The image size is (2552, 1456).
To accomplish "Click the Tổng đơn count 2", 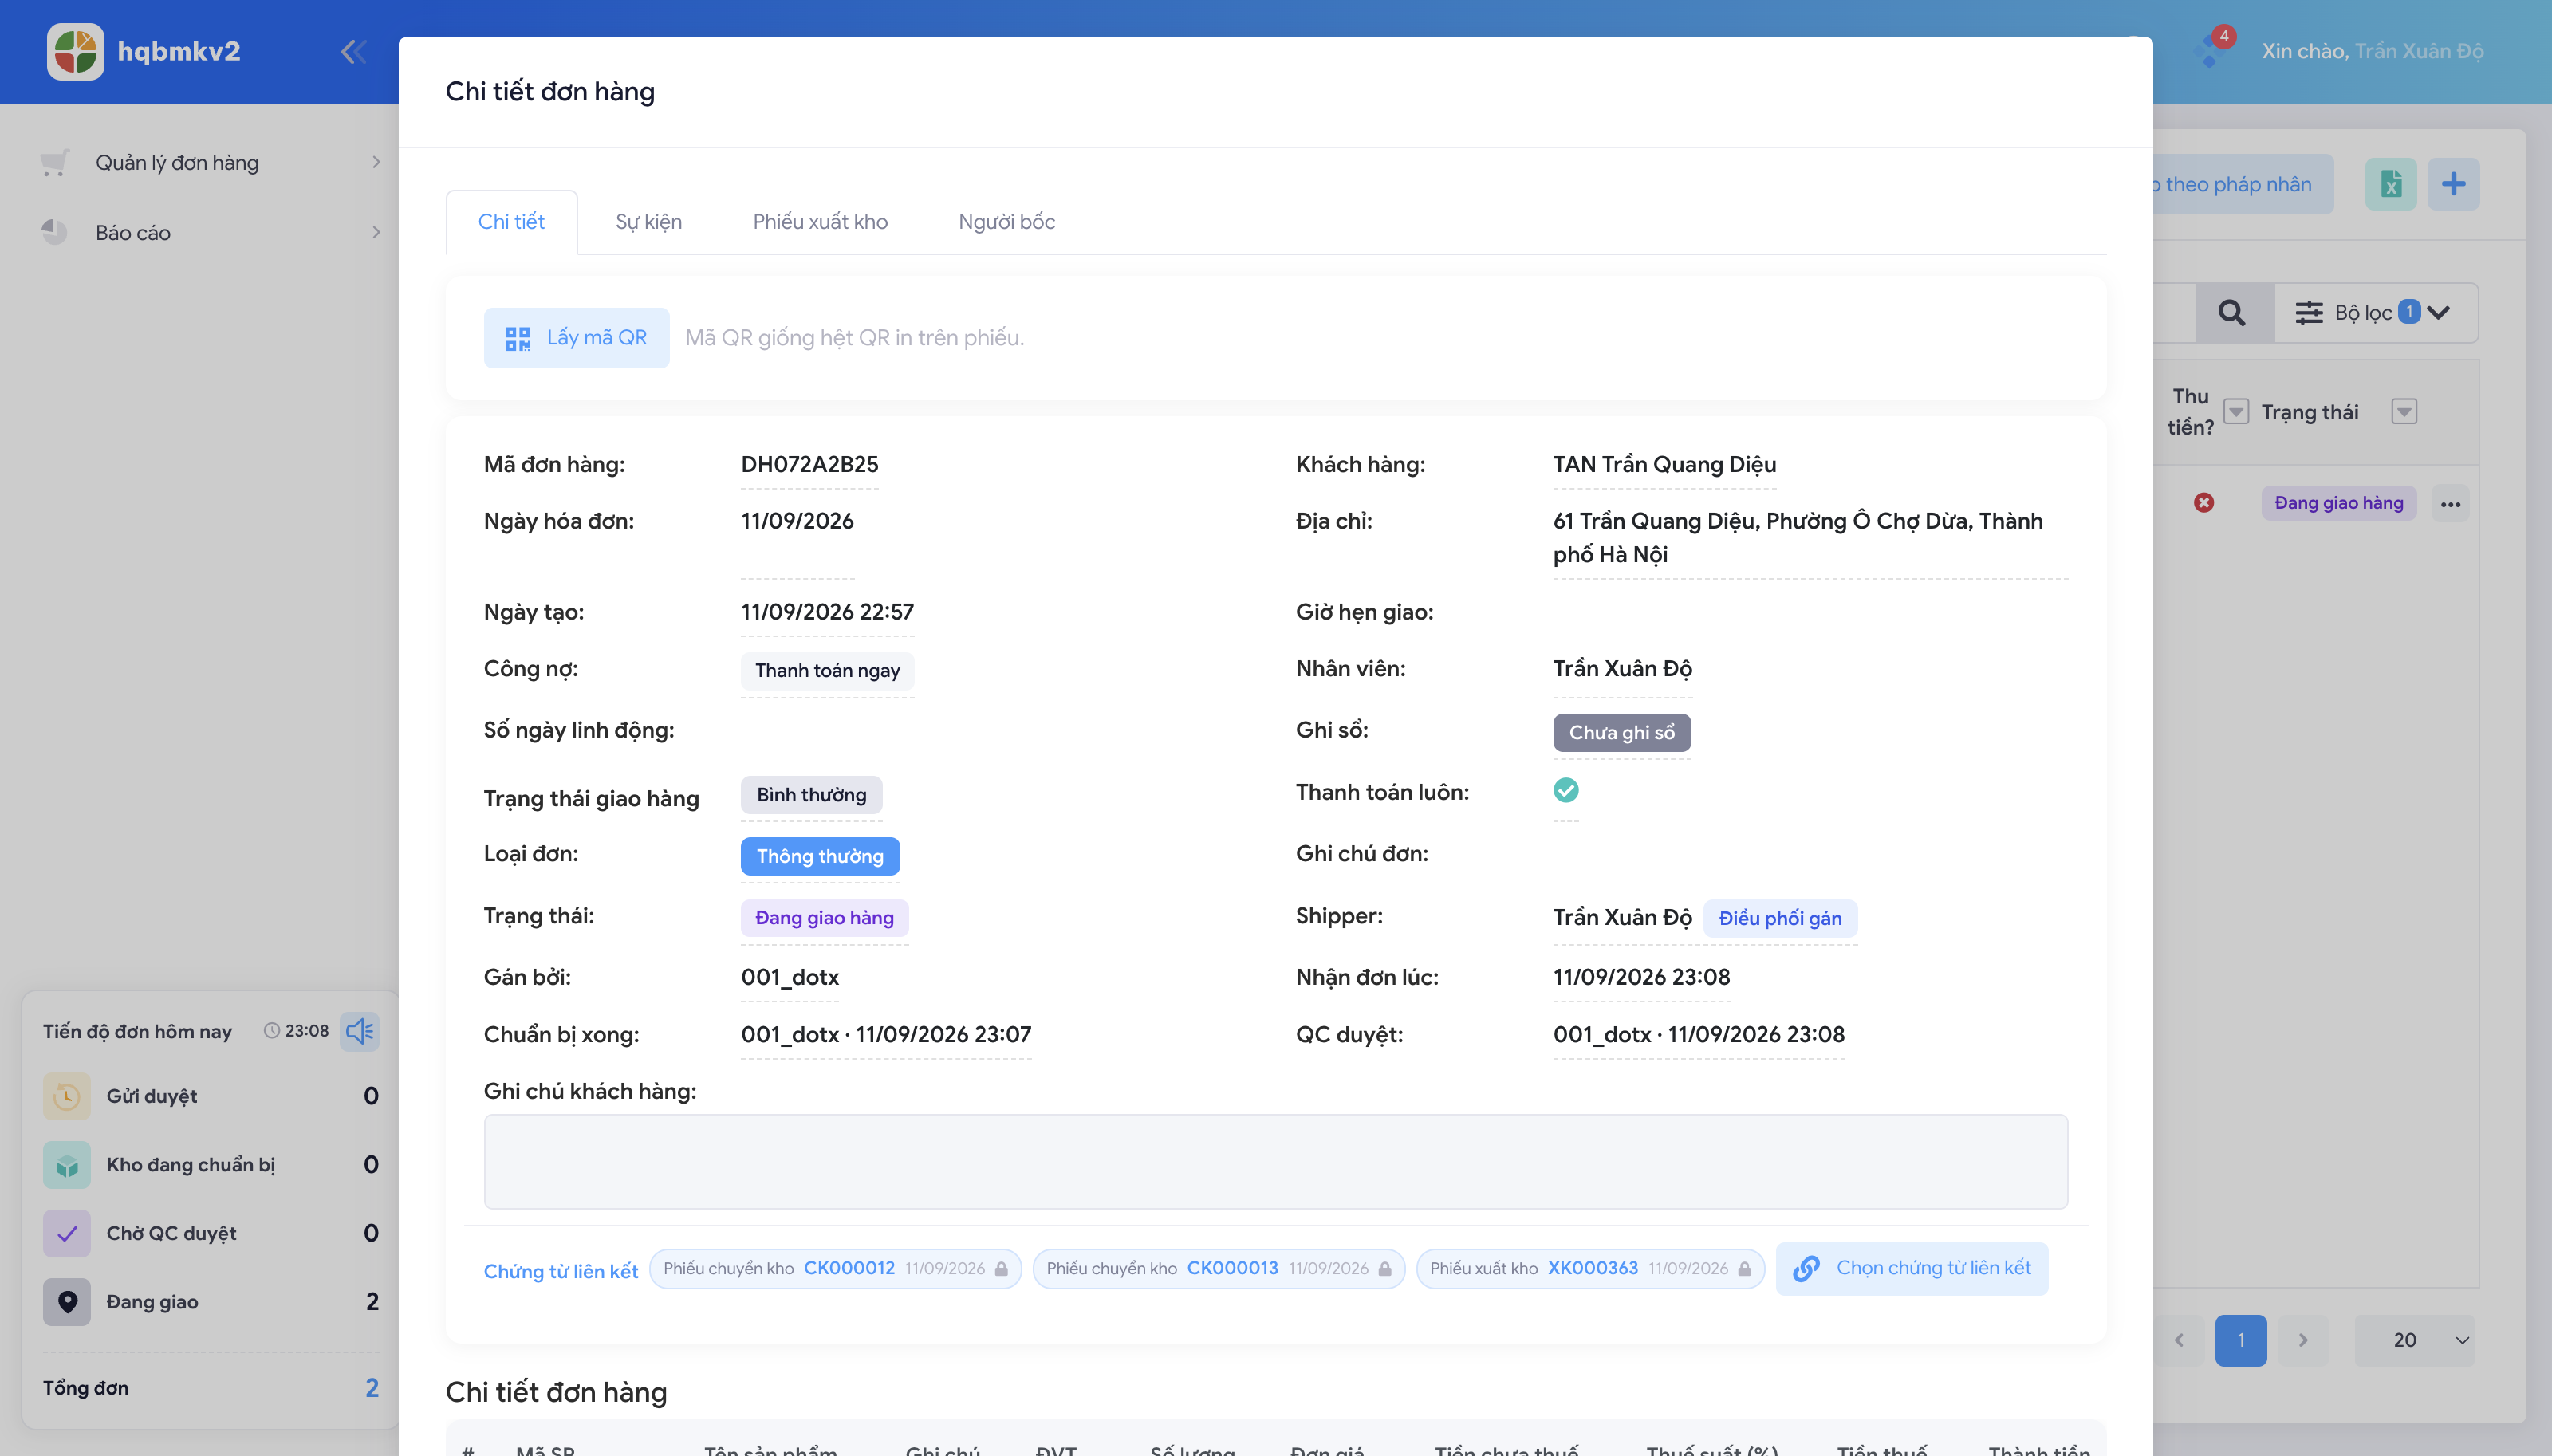I will [x=372, y=1388].
